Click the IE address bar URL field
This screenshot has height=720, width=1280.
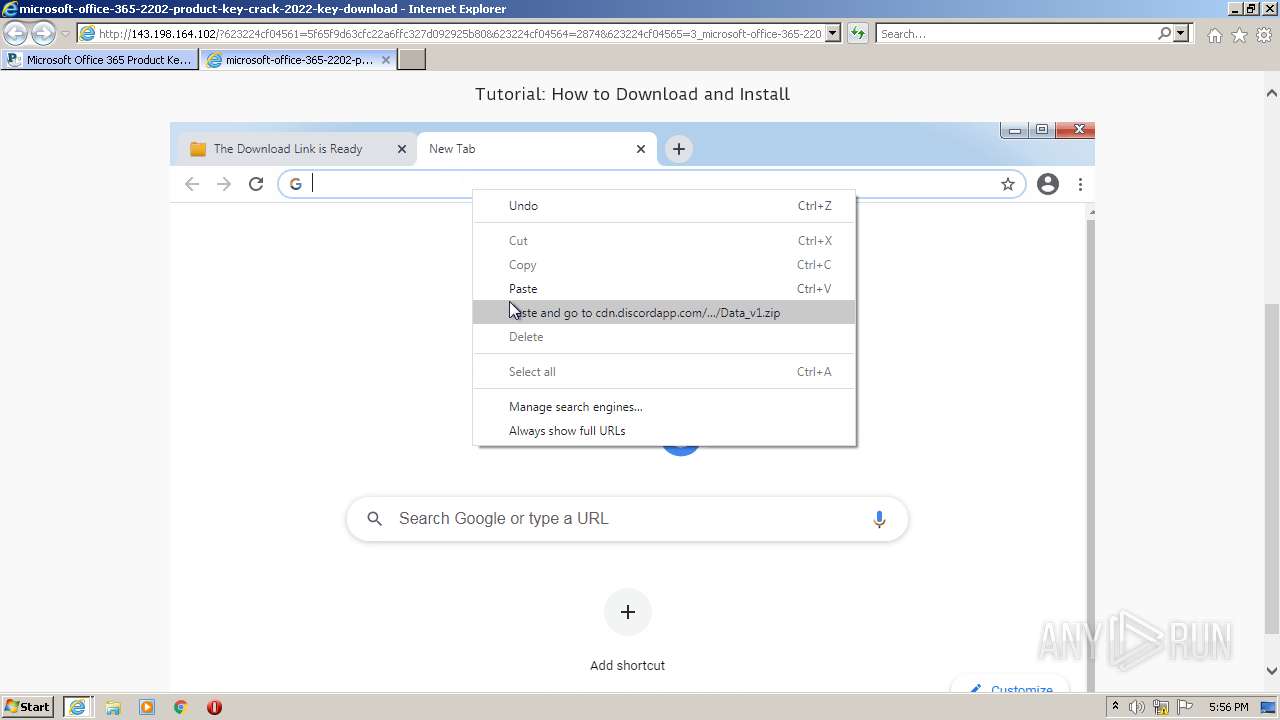(460, 34)
